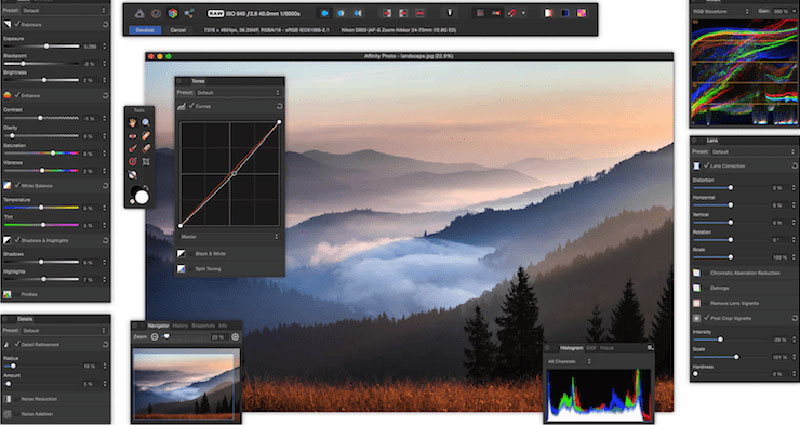Switch to the EXIF tab

[591, 348]
